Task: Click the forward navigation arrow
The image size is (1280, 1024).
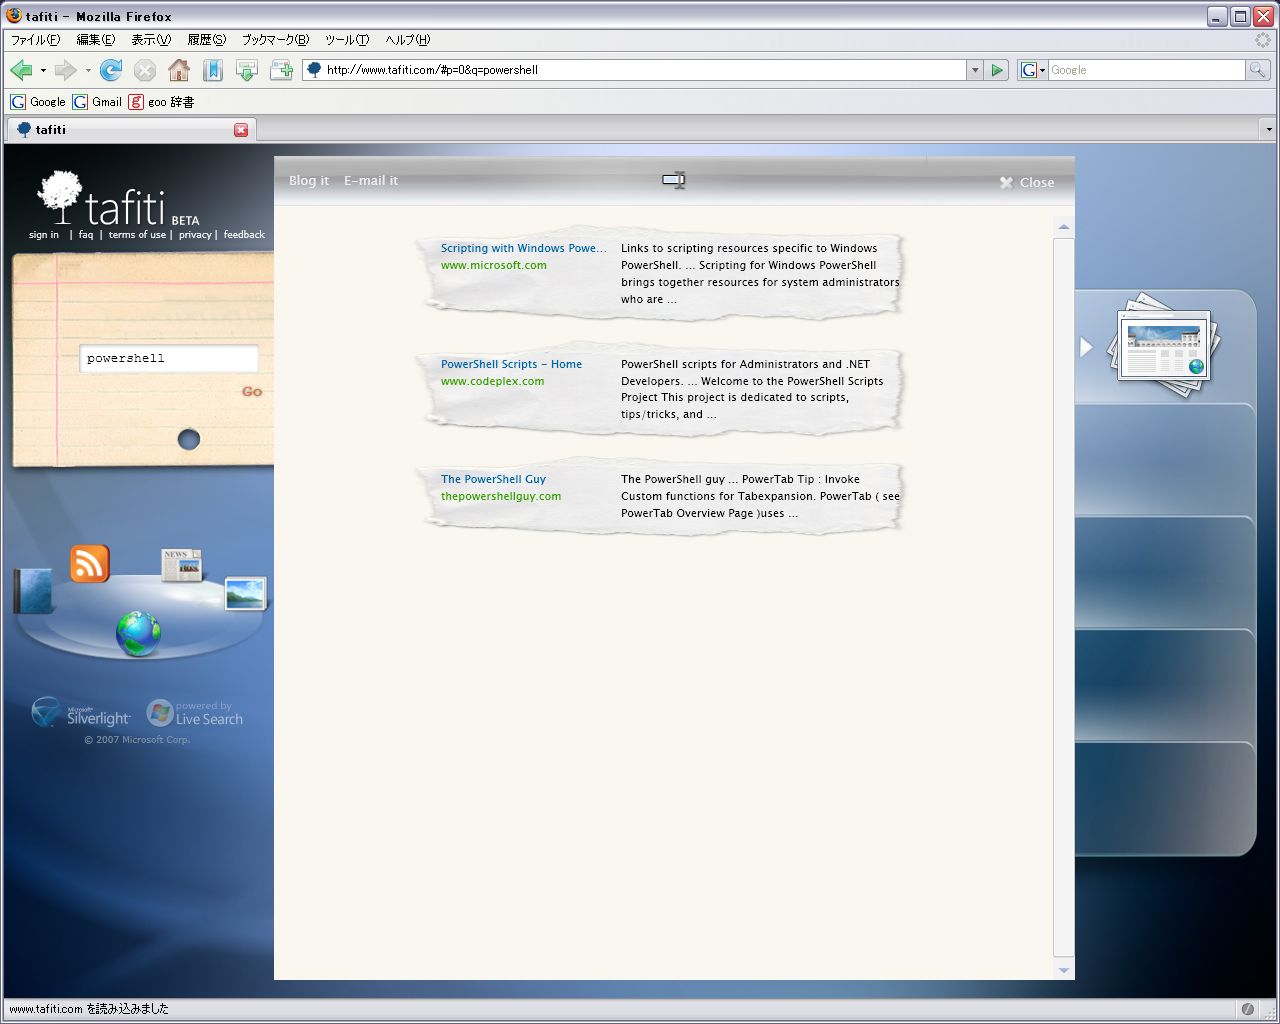Action: coord(66,70)
